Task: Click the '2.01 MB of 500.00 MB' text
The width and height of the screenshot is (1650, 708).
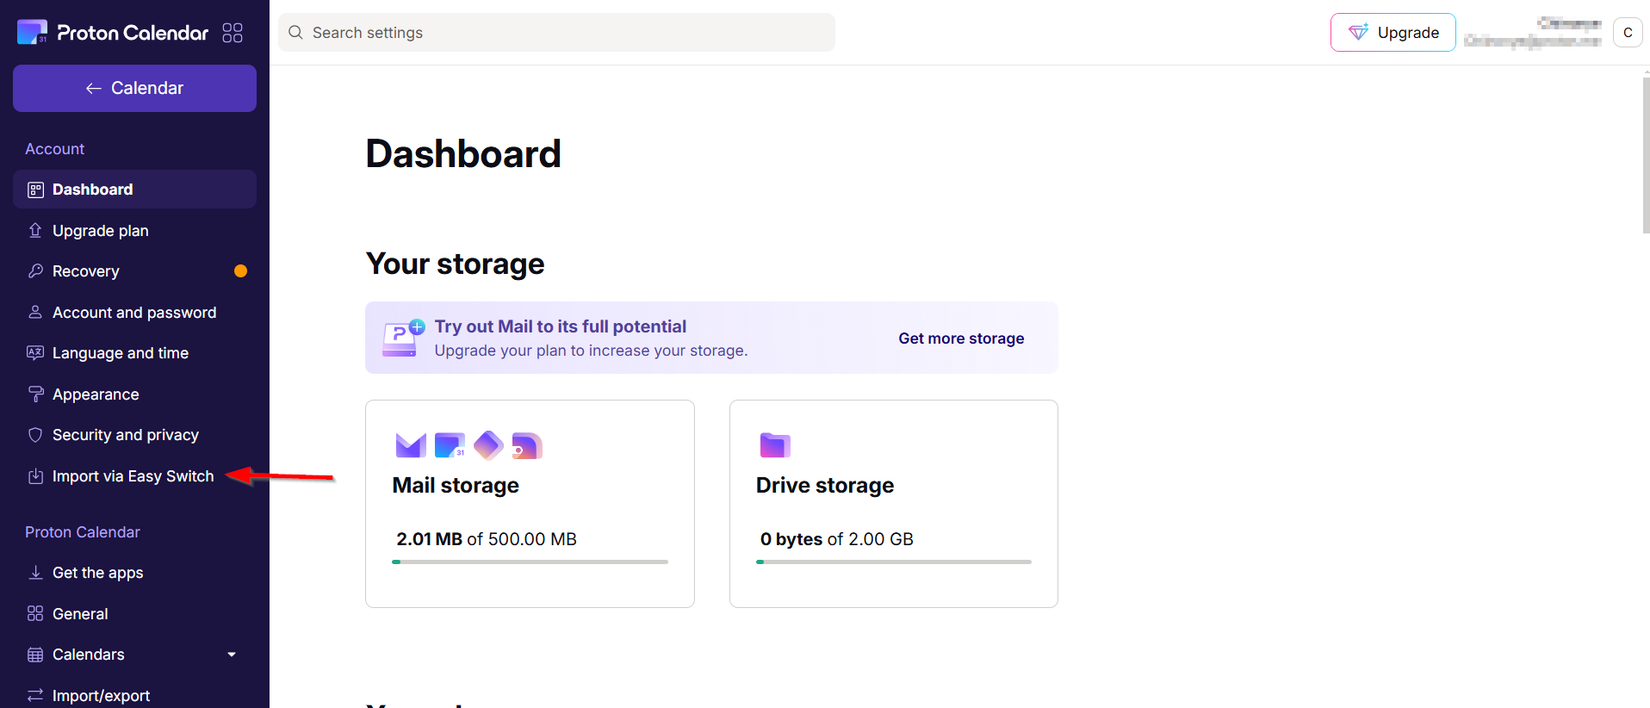Action: click(486, 539)
